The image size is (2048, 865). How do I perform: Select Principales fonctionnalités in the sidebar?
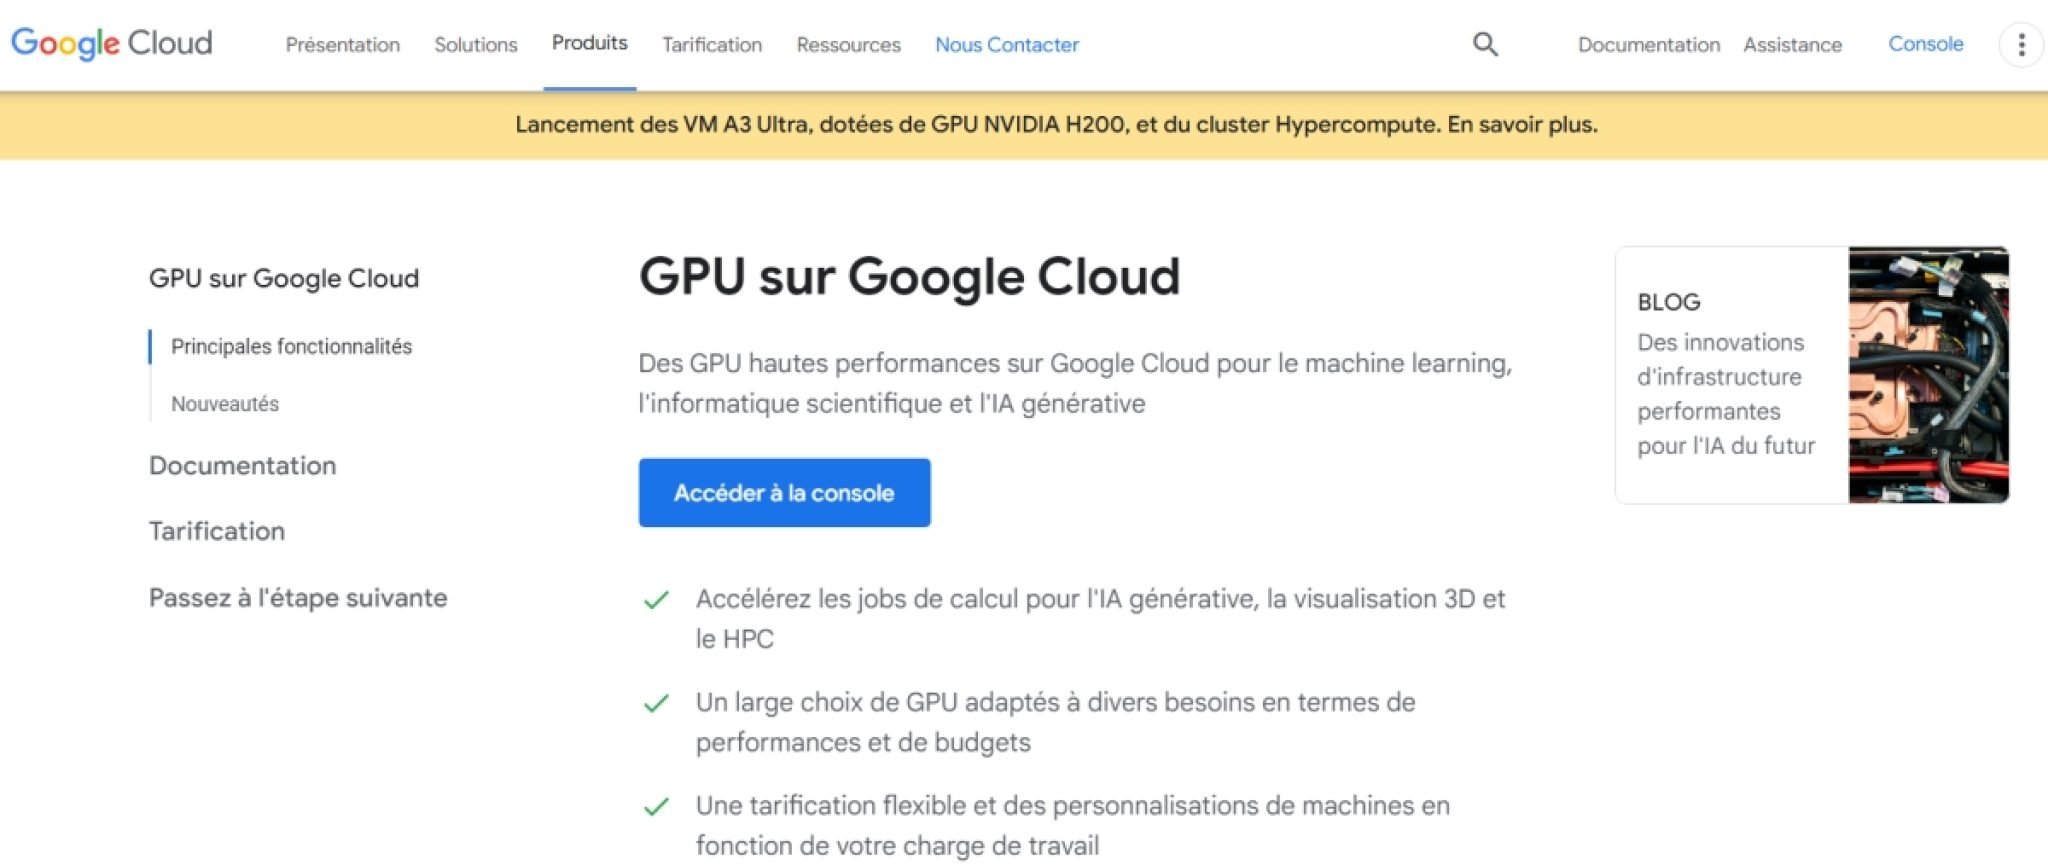click(x=291, y=347)
